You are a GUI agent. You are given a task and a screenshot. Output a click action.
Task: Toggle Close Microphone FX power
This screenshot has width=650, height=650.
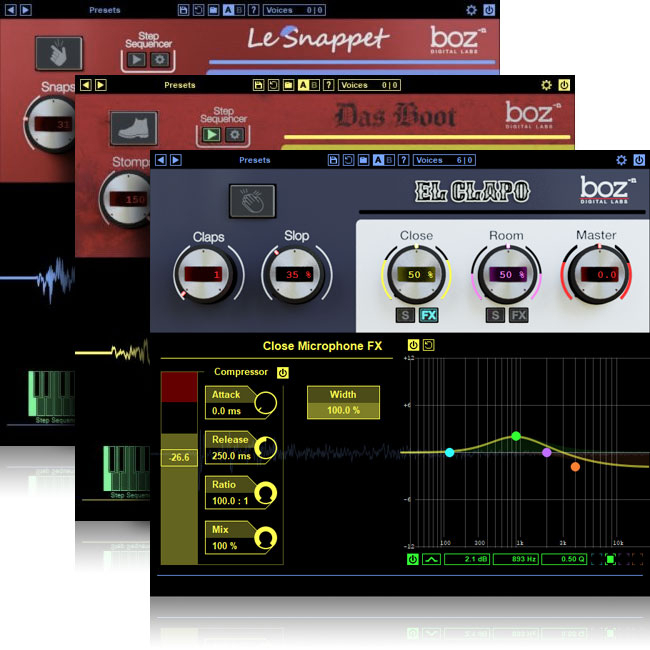413,345
